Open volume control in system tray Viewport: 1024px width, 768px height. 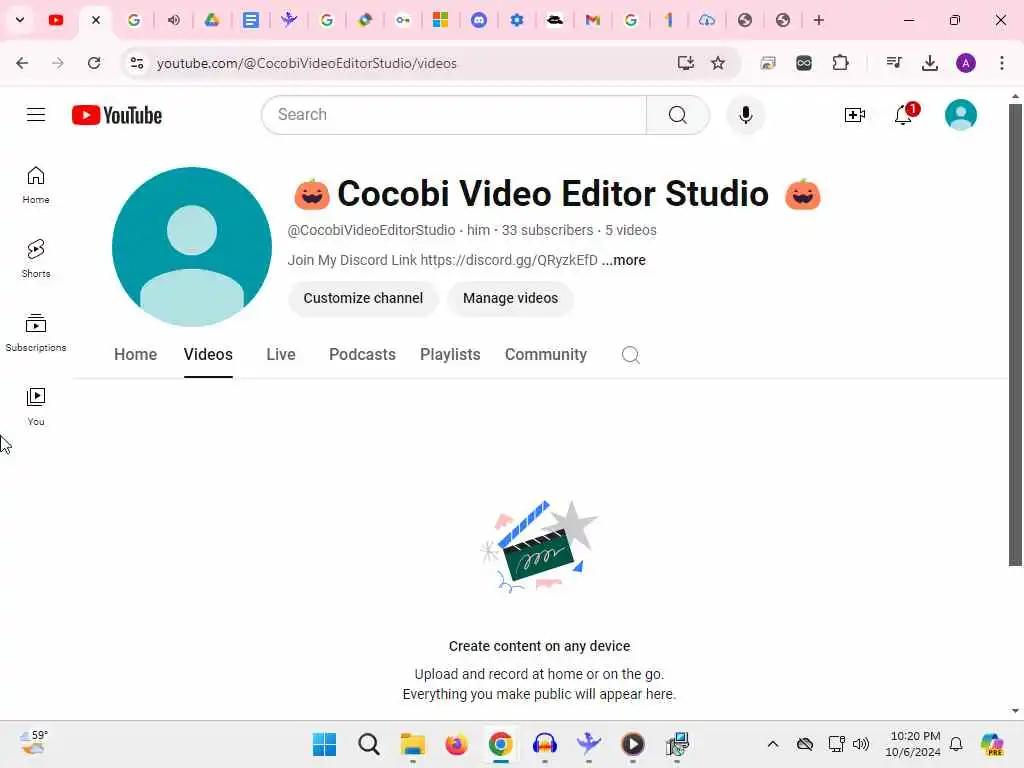(x=861, y=744)
